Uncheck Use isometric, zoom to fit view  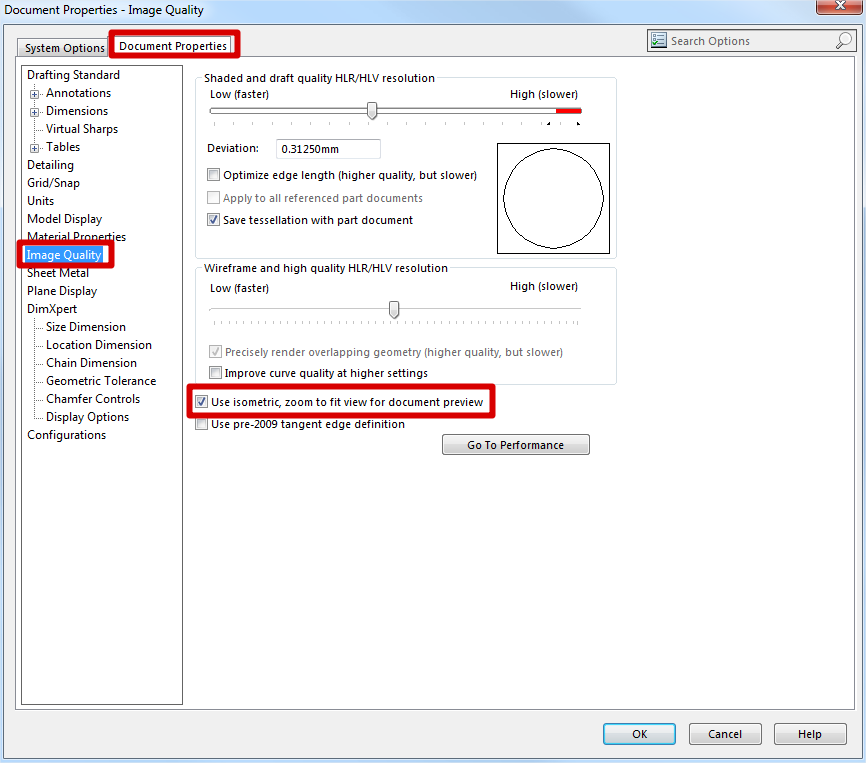201,402
